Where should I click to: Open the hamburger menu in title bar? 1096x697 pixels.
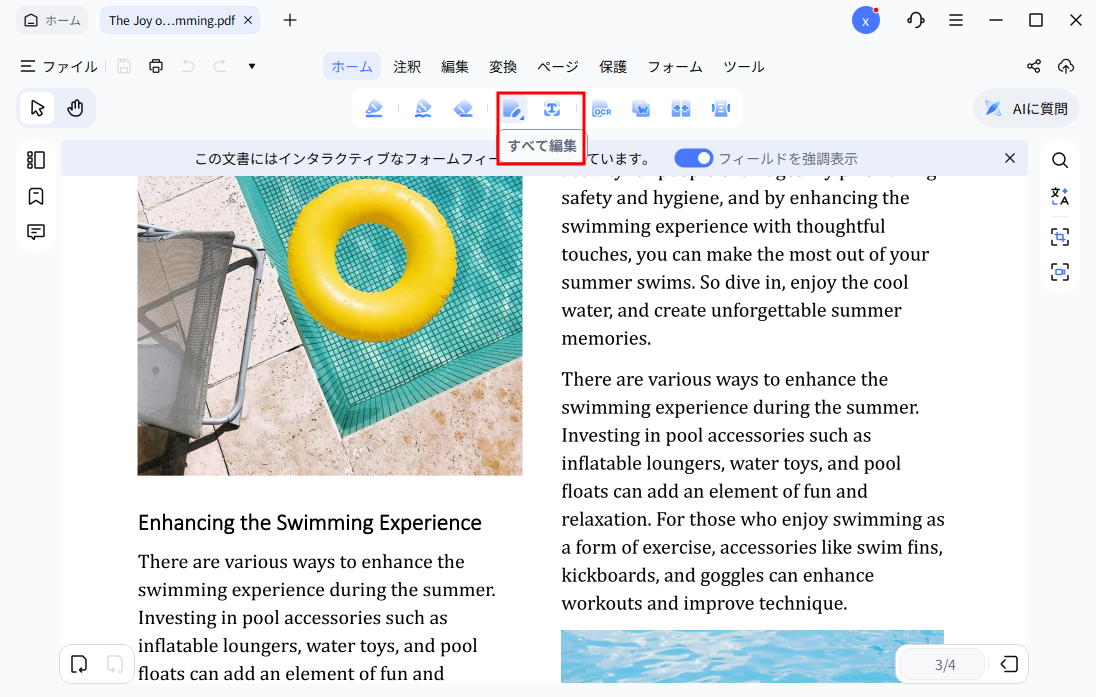(x=956, y=20)
